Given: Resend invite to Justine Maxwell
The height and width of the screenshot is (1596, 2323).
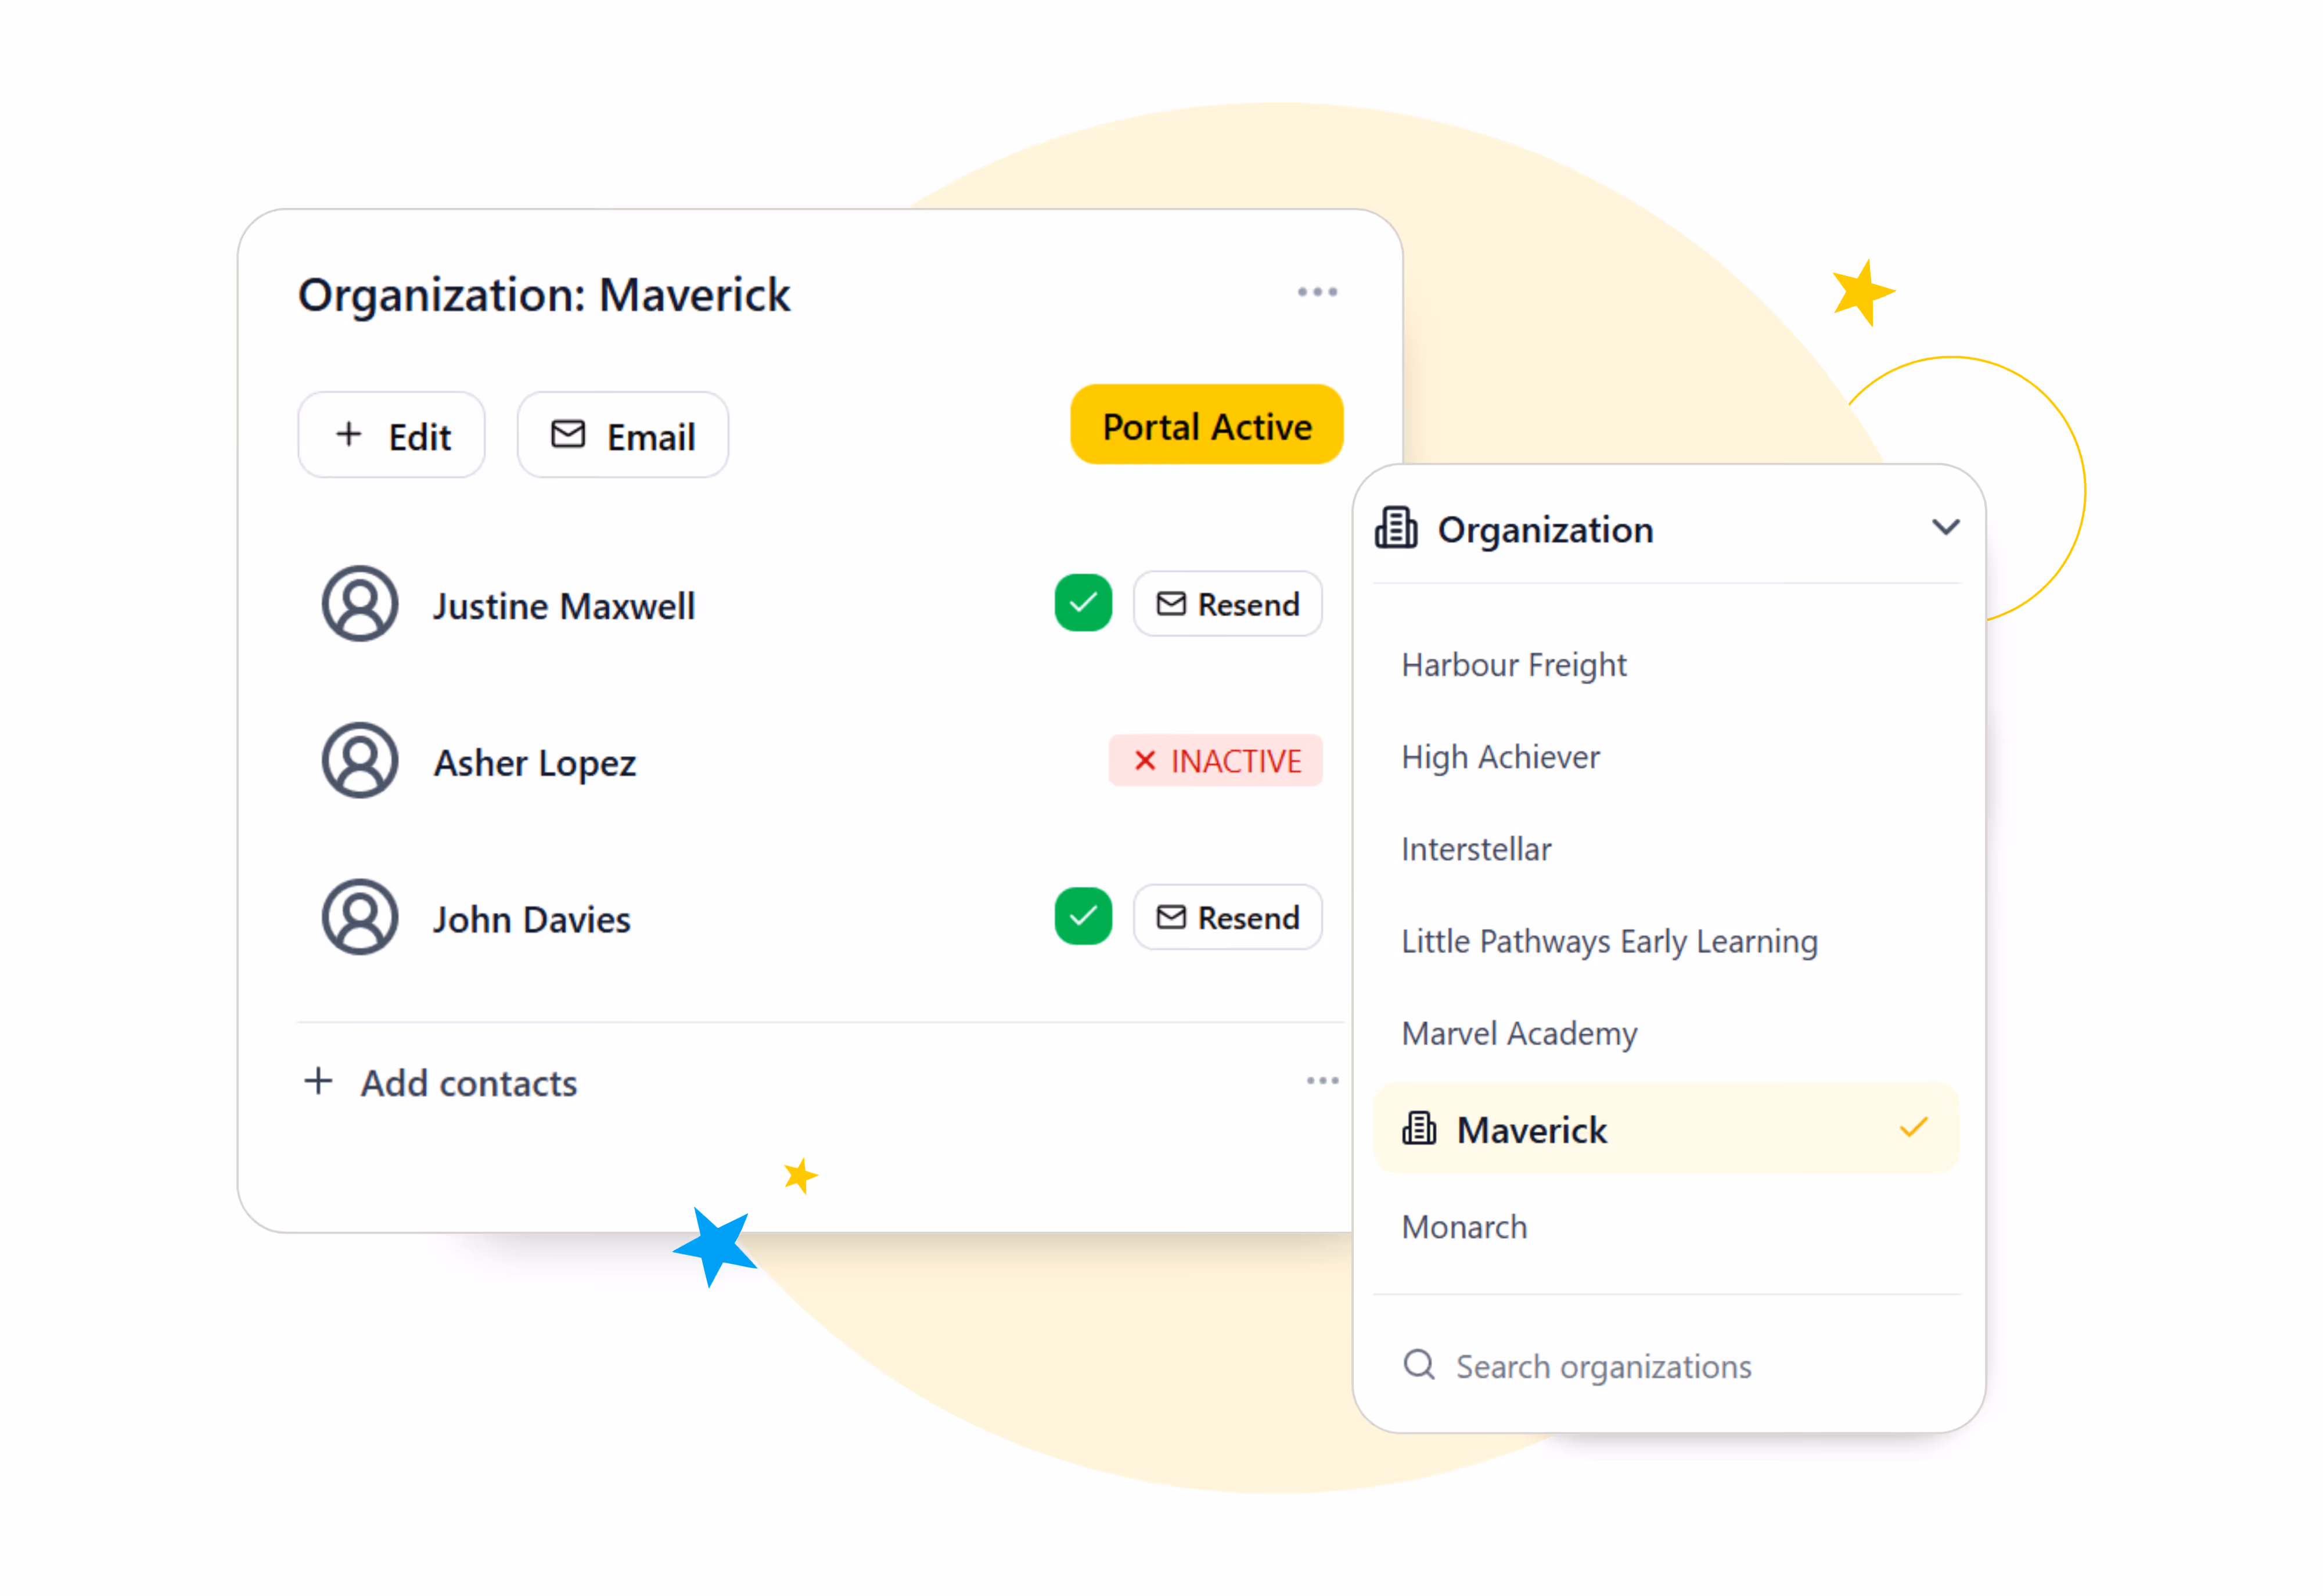Looking at the screenshot, I should 1227,604.
